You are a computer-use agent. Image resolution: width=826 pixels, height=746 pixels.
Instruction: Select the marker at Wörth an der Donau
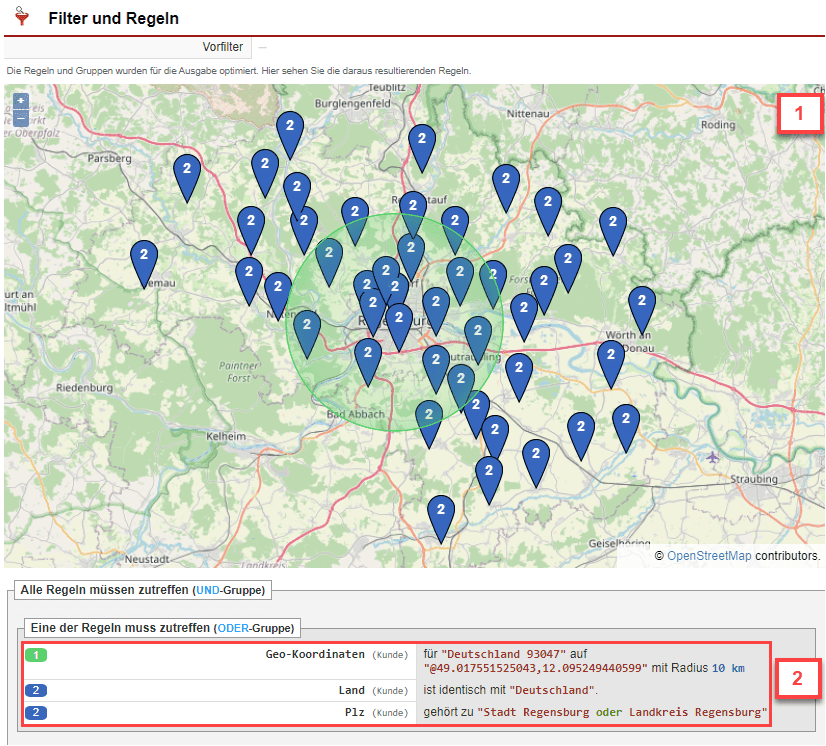[x=642, y=305]
